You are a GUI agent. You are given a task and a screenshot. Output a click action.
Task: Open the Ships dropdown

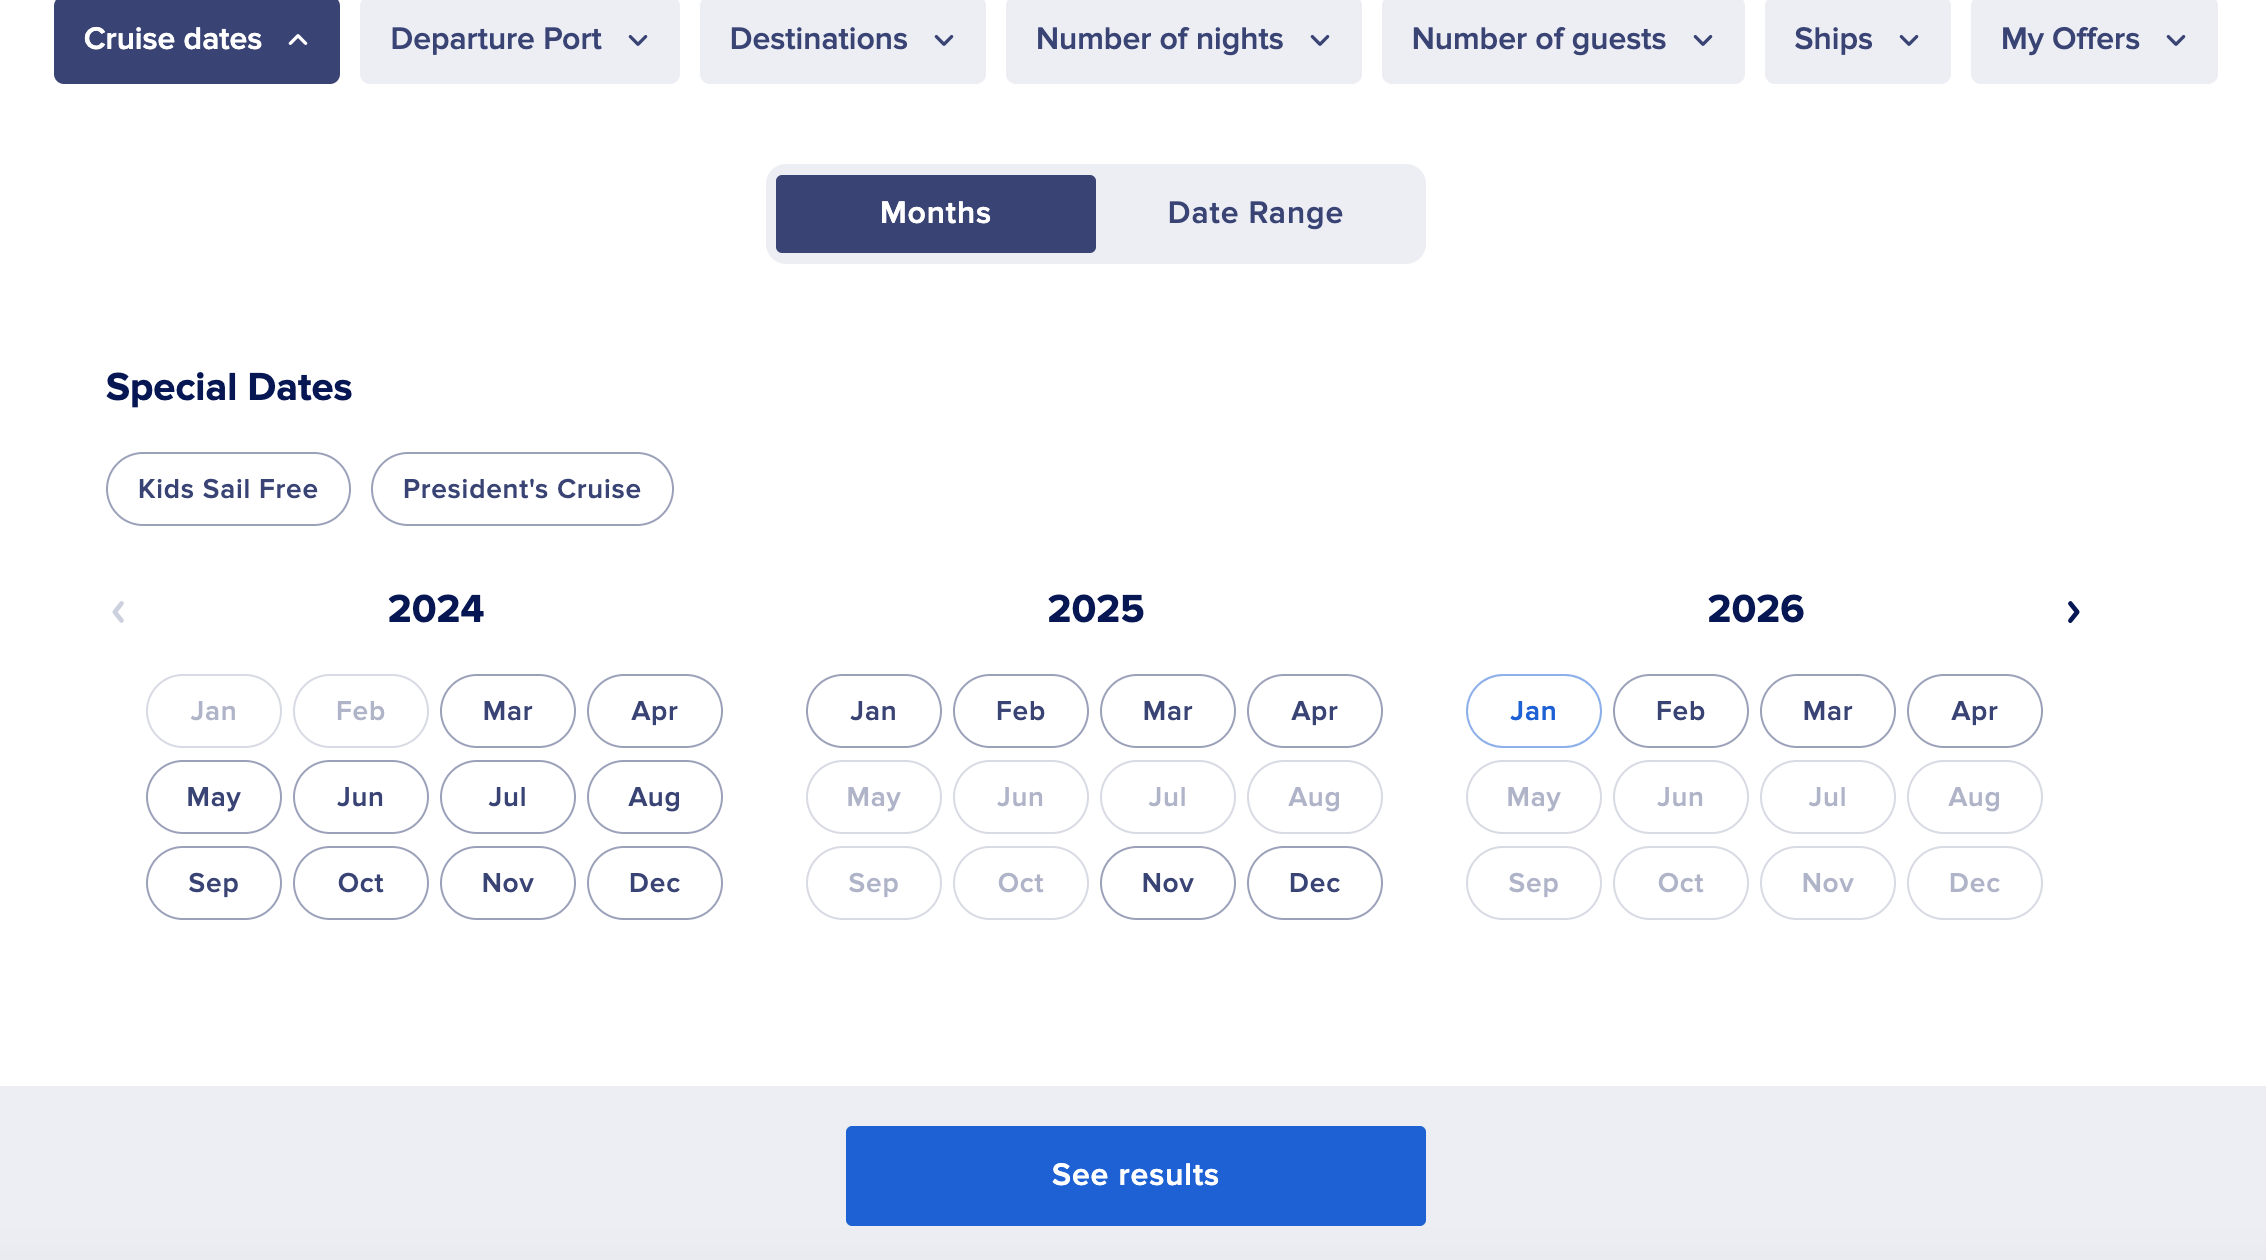[1858, 40]
